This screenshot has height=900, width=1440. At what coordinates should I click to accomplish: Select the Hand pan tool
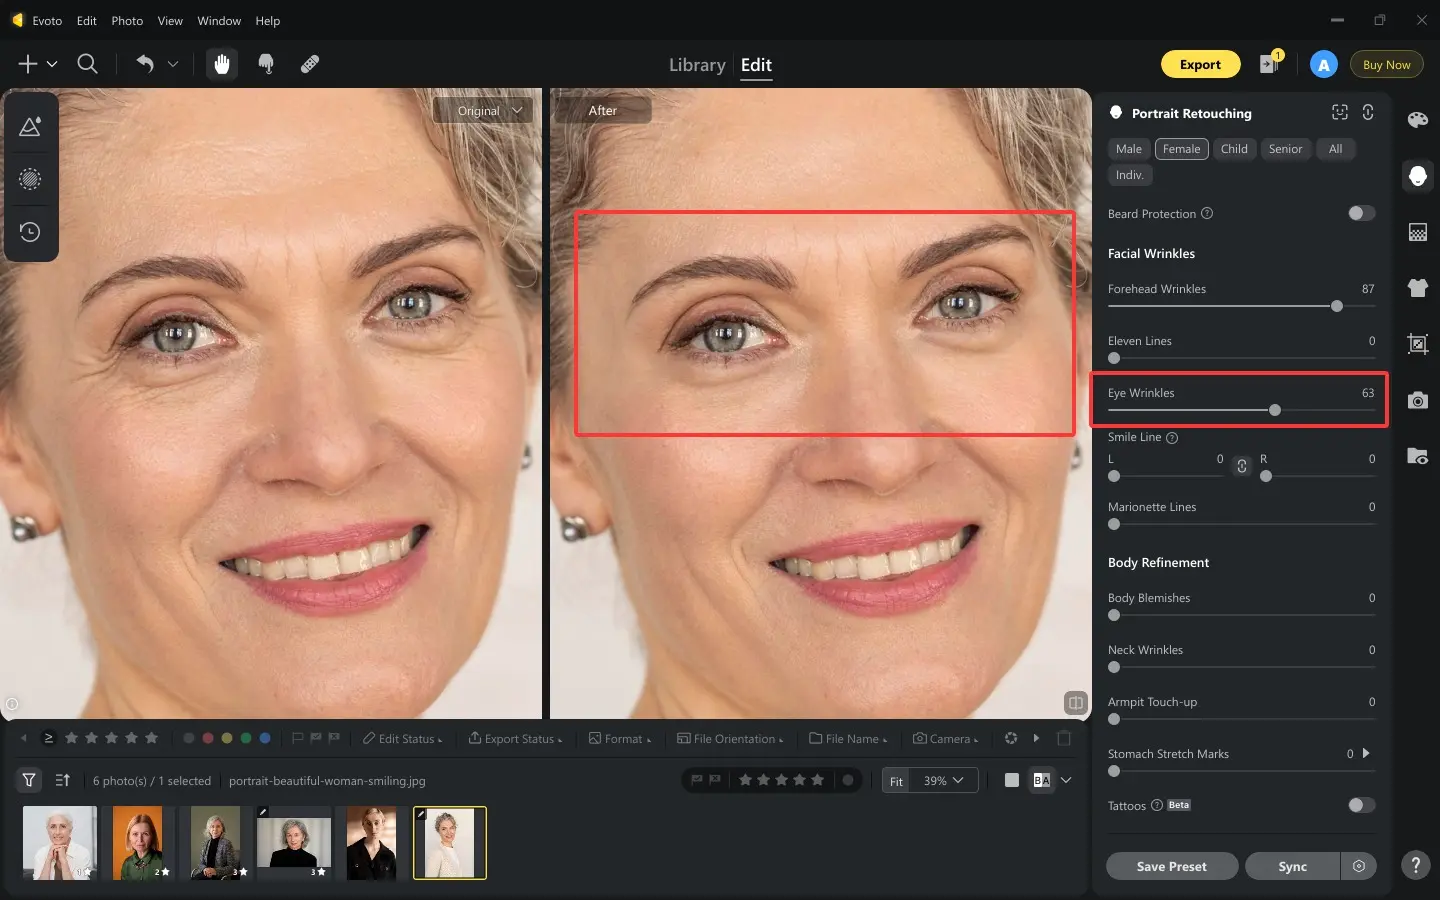point(222,64)
